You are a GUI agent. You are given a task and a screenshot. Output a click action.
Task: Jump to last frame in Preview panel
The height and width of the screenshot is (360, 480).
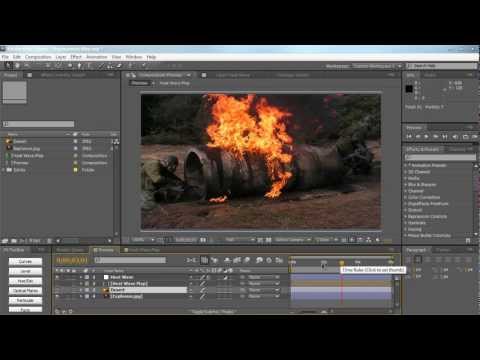coord(445,137)
